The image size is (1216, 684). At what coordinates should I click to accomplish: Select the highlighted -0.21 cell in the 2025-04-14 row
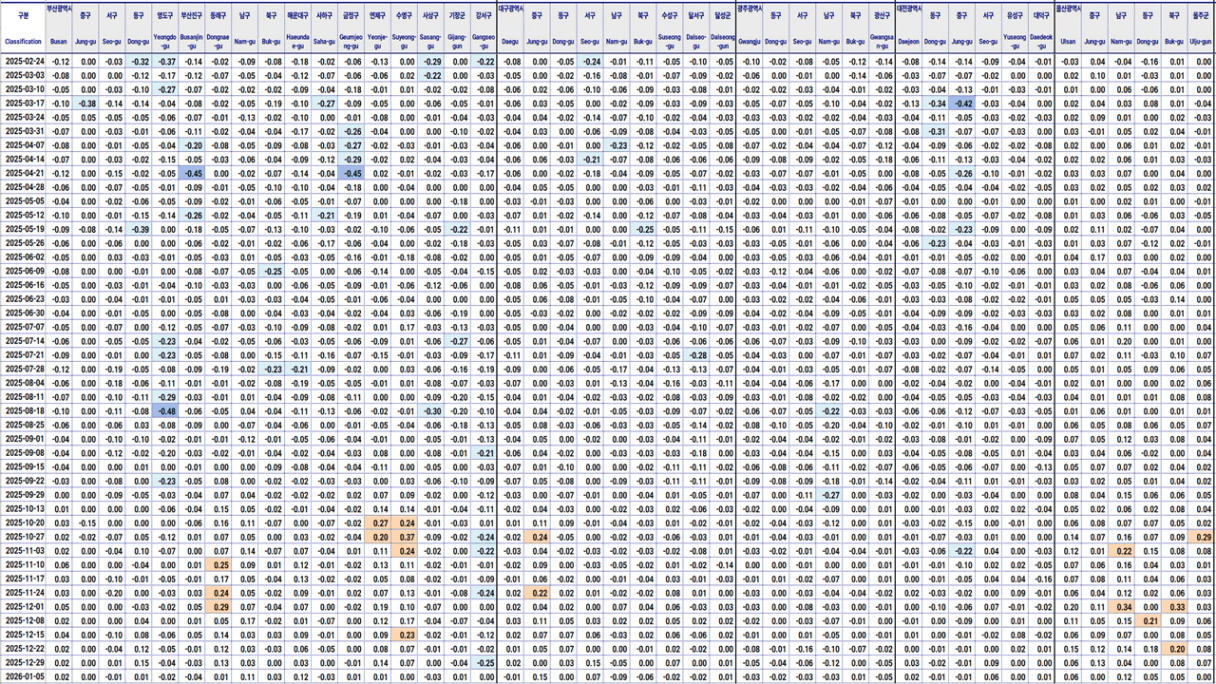[x=590, y=159]
